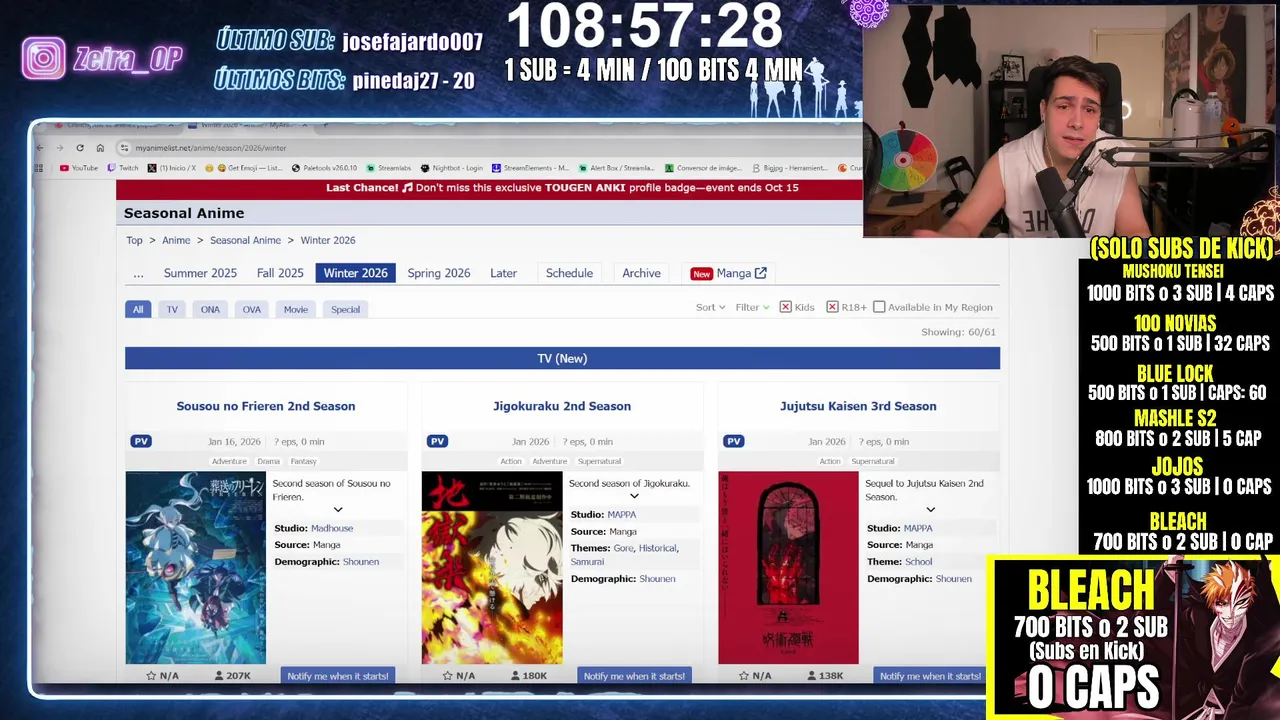Open the Inicio / X bookmark
The height and width of the screenshot is (720, 1280).
(x=171, y=168)
